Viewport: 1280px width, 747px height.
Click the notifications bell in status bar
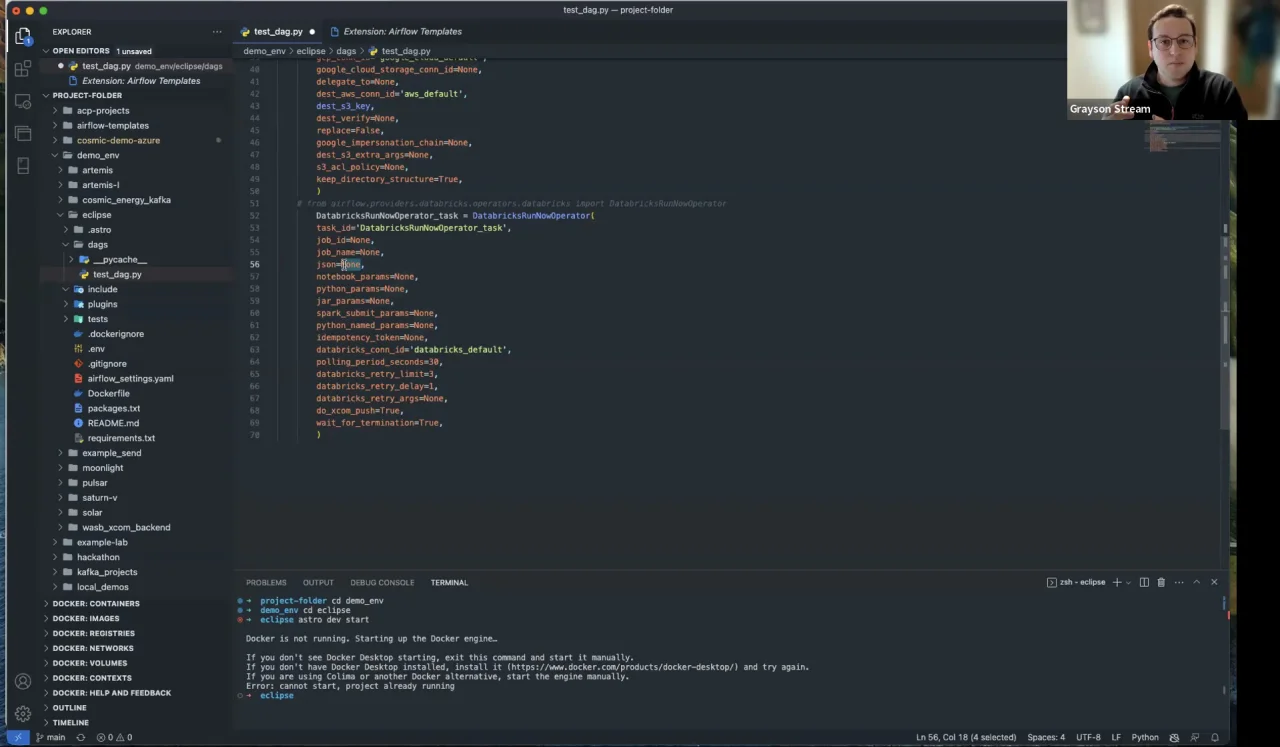tap(1215, 737)
